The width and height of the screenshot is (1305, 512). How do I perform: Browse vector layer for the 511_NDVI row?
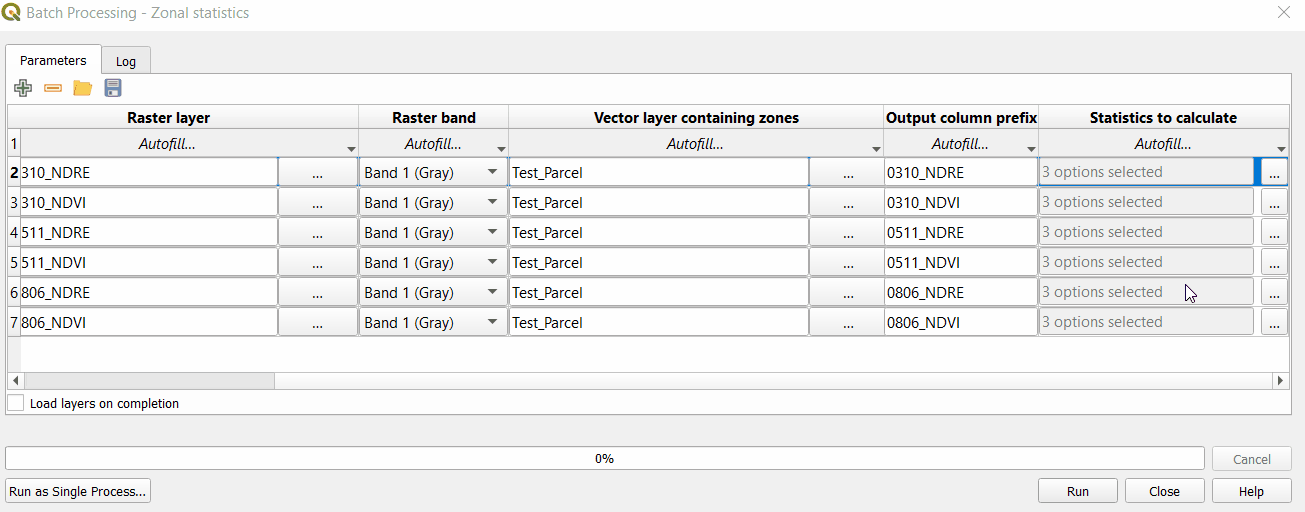pyautogui.click(x=847, y=263)
